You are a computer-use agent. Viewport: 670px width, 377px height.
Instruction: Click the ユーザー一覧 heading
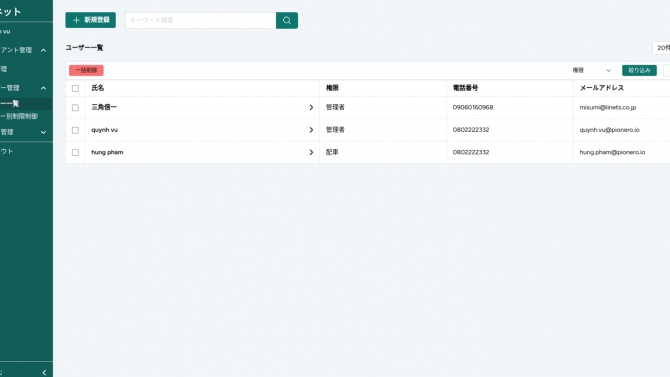coord(84,48)
